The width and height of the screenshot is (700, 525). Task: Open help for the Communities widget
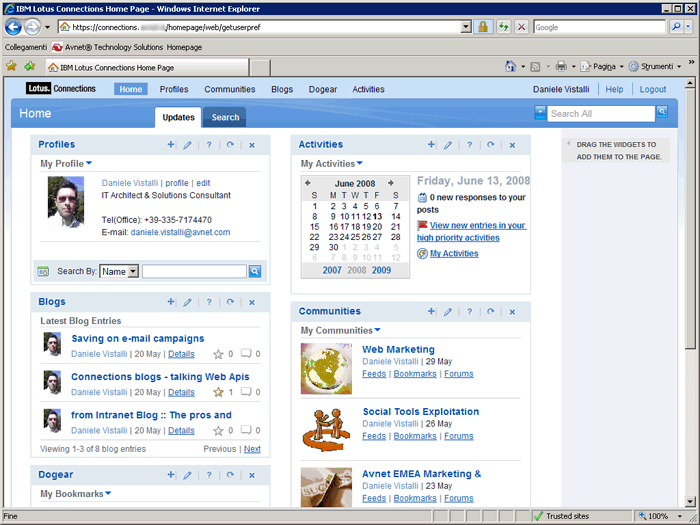click(469, 312)
